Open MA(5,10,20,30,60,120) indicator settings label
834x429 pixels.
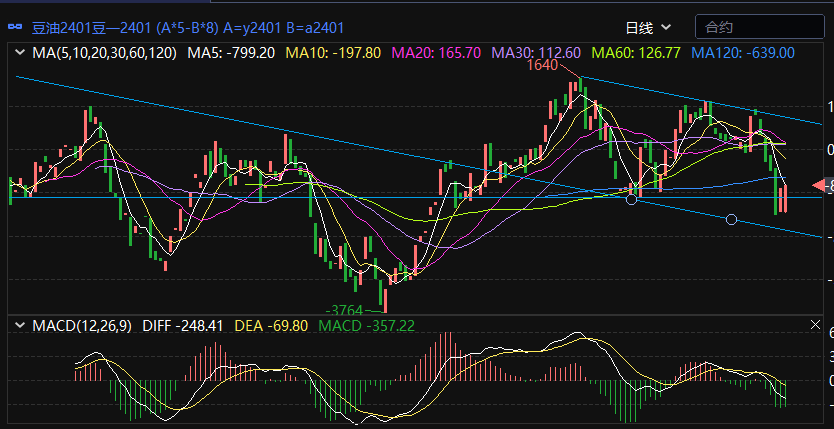point(105,52)
